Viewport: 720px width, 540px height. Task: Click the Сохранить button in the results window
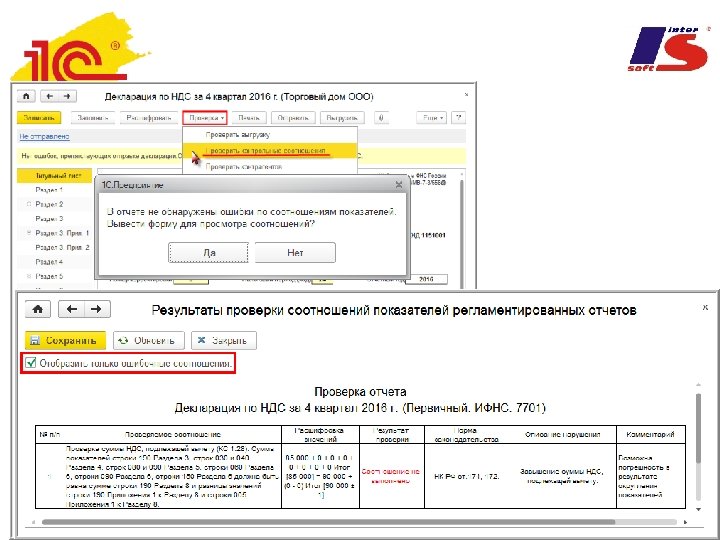[x=65, y=340]
